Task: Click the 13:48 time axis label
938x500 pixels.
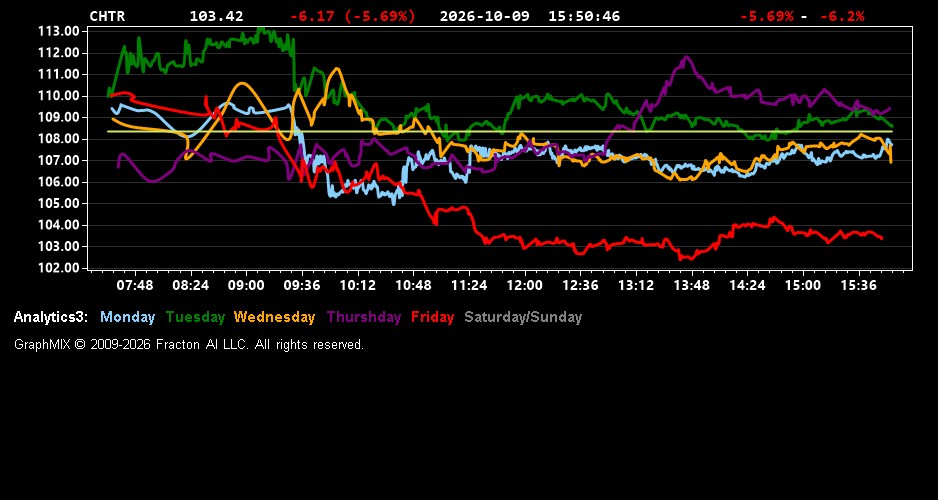Action: 692,285
